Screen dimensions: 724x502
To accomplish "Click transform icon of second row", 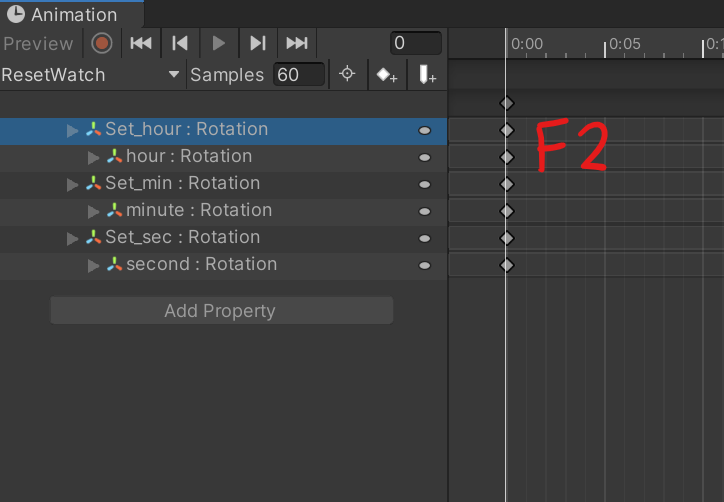I will point(114,264).
